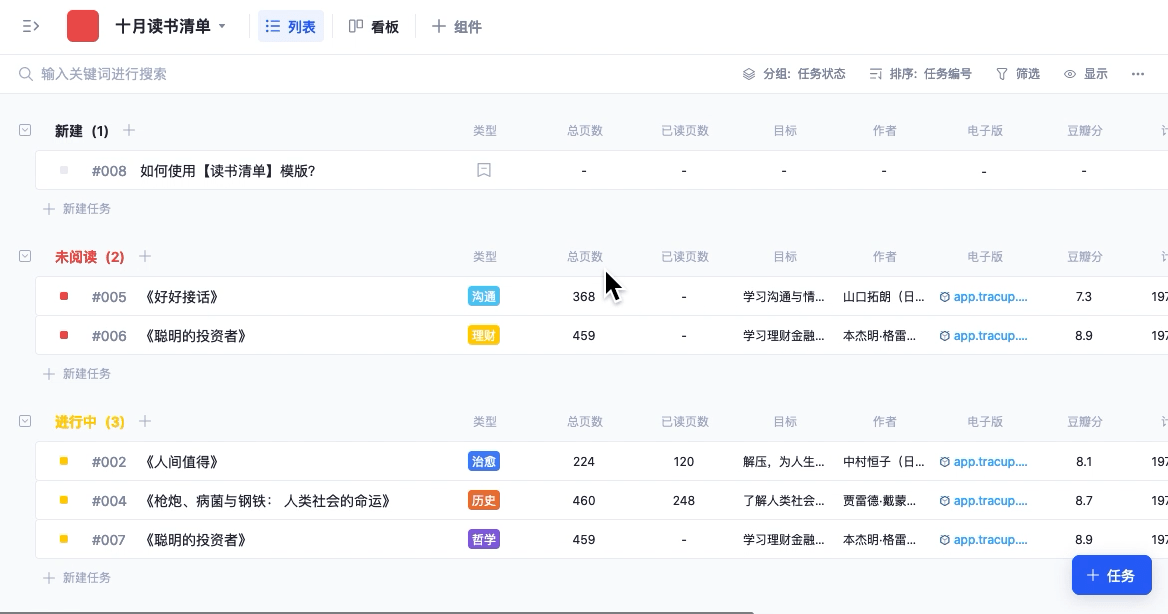Select the 列表 list view tab
Image resolution: width=1168 pixels, height=614 pixels.
[x=290, y=26]
